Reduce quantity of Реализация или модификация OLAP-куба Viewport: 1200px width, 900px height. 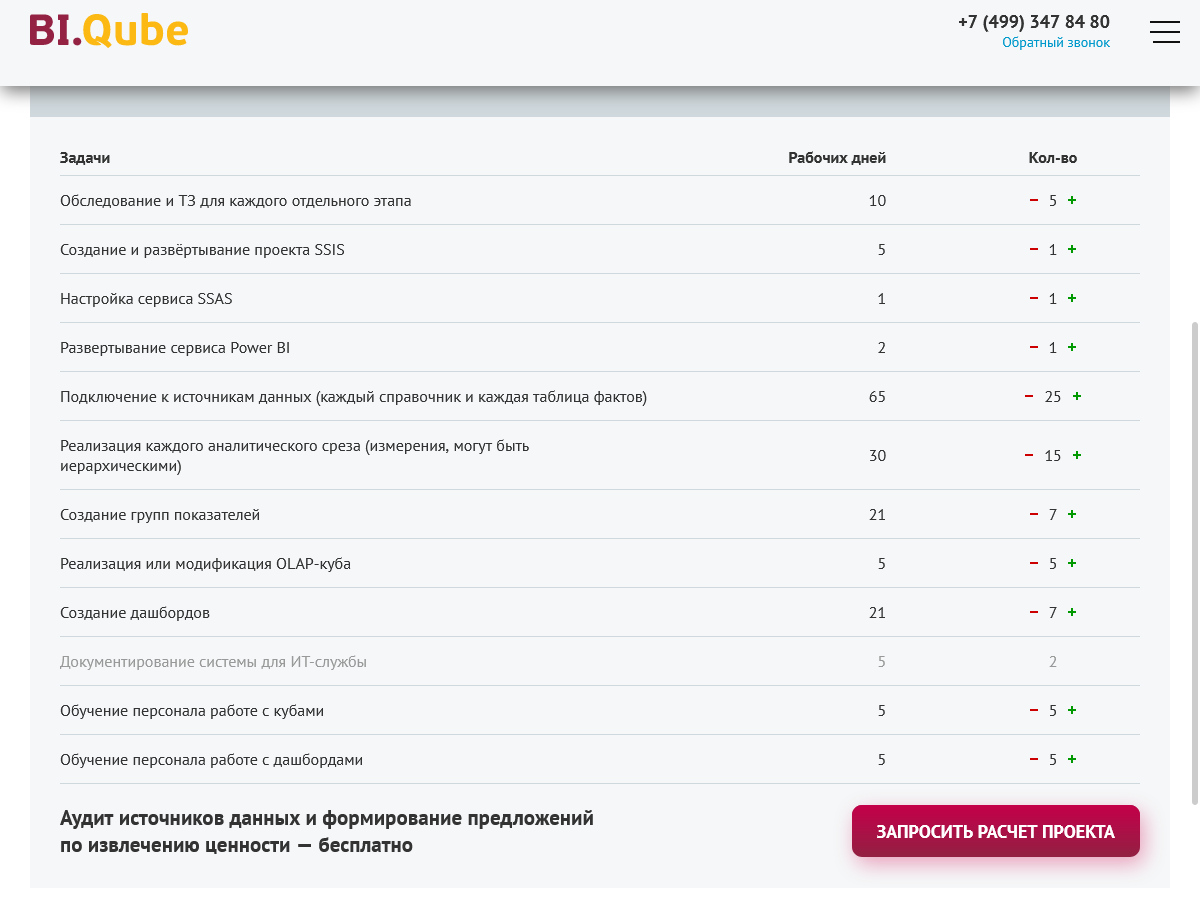click(1034, 563)
